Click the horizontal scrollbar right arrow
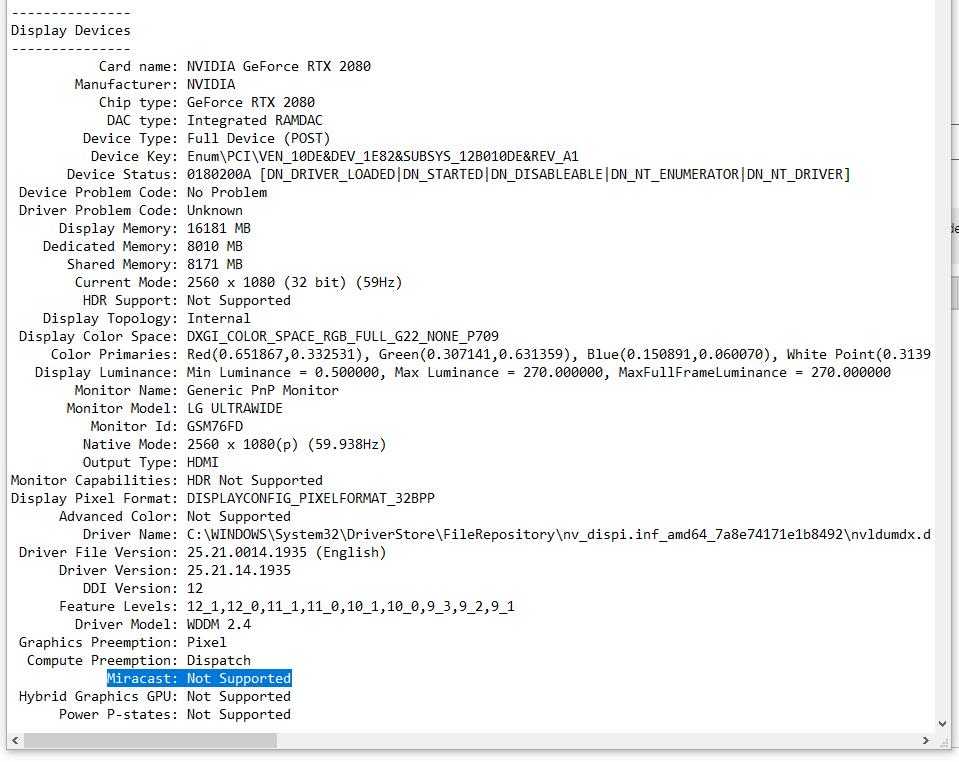 coord(925,741)
